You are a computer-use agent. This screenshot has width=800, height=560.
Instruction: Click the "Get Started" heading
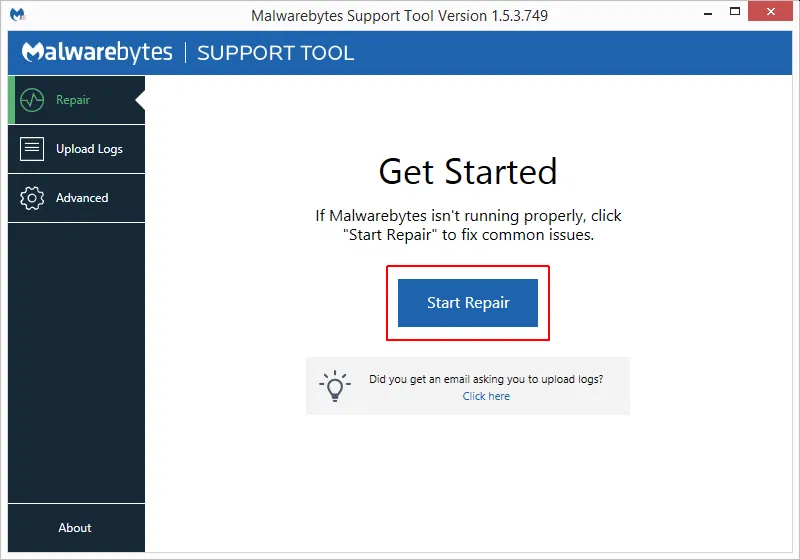tap(468, 171)
